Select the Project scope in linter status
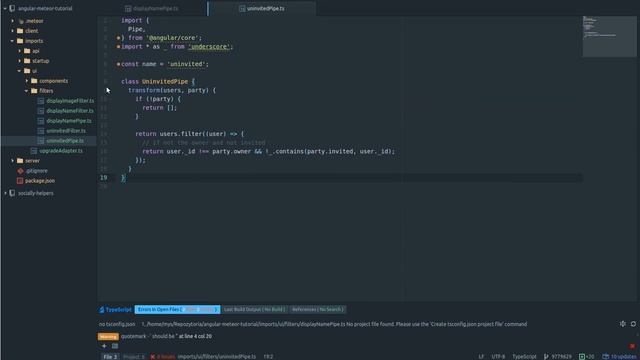Image resolution: width=640 pixels, height=360 pixels. point(134,356)
